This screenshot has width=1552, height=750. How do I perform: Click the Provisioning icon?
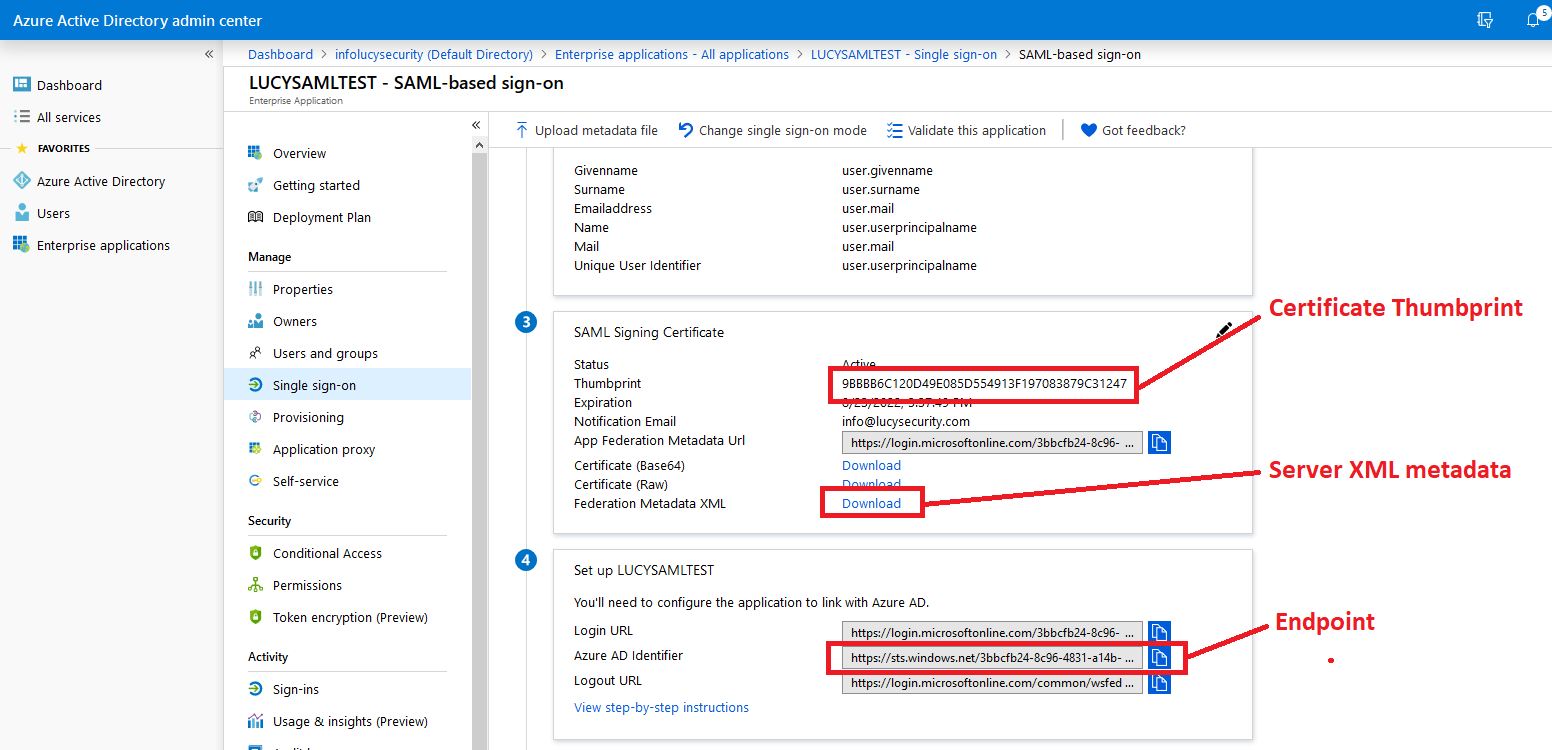(x=255, y=417)
